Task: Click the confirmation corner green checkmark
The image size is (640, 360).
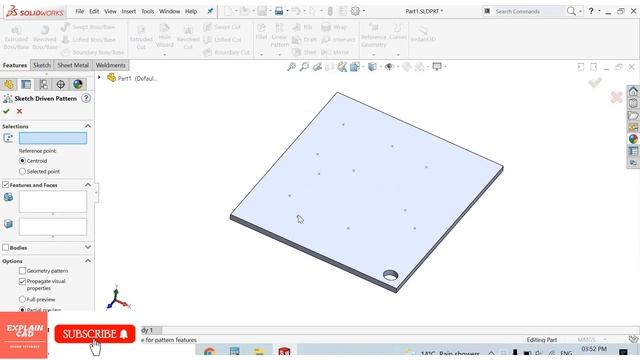Action: click(x=595, y=82)
